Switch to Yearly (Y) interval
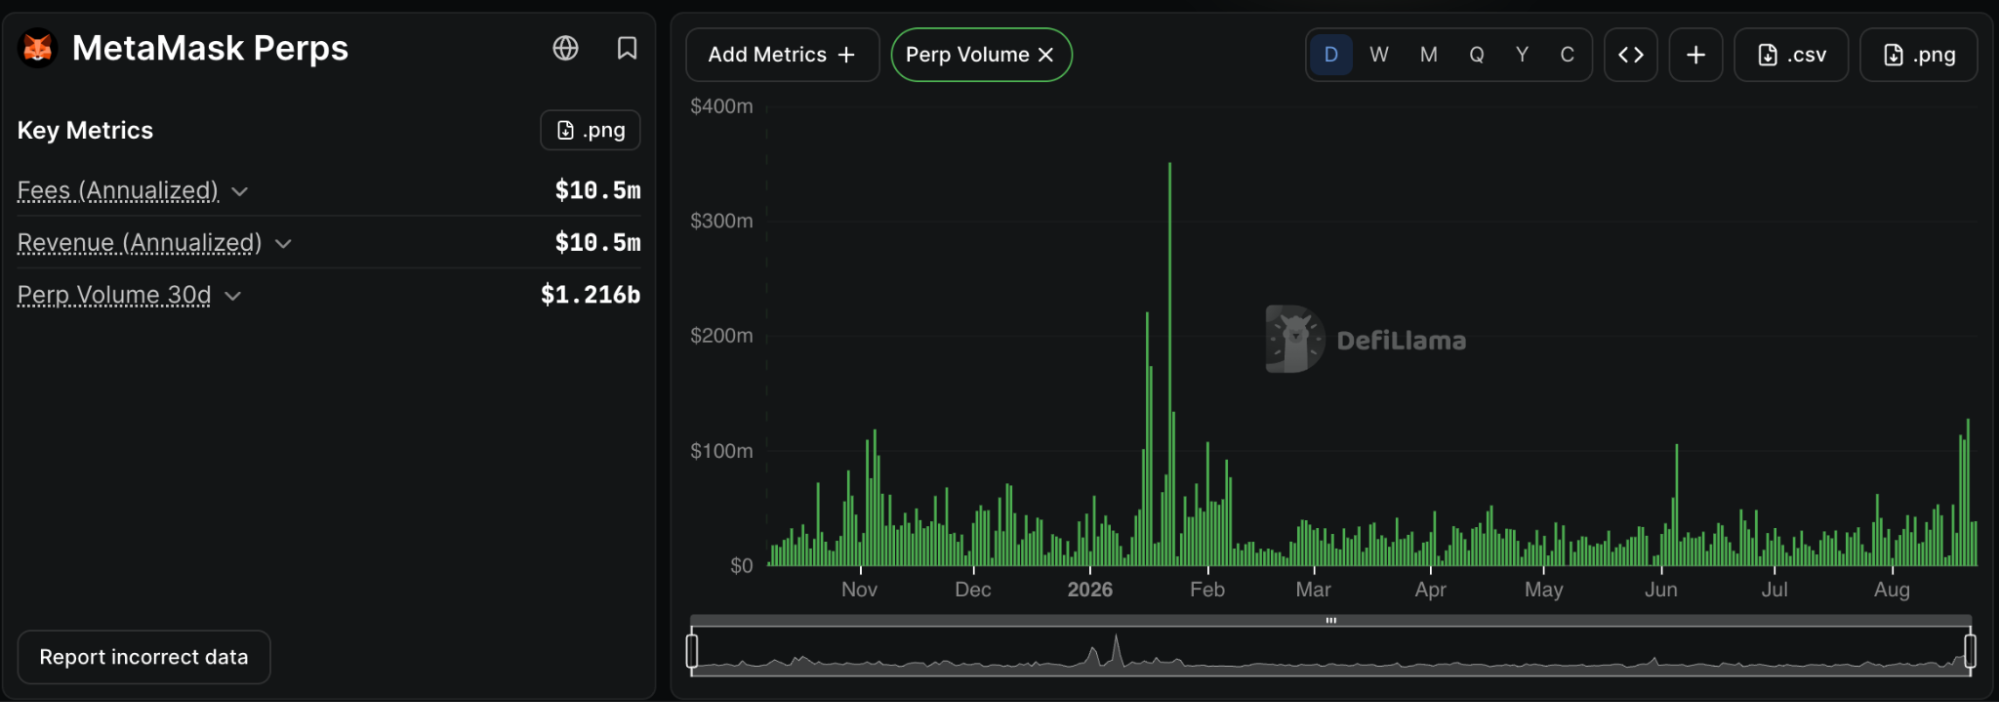 1522,55
